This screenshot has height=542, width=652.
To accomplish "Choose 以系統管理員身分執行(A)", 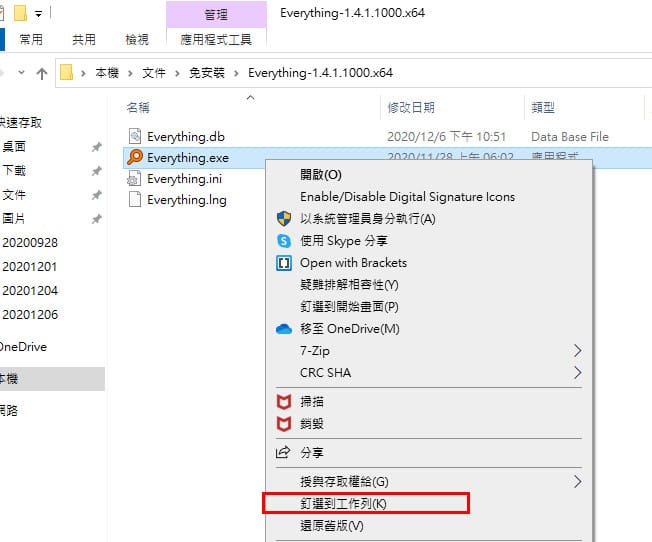I will coord(368,218).
